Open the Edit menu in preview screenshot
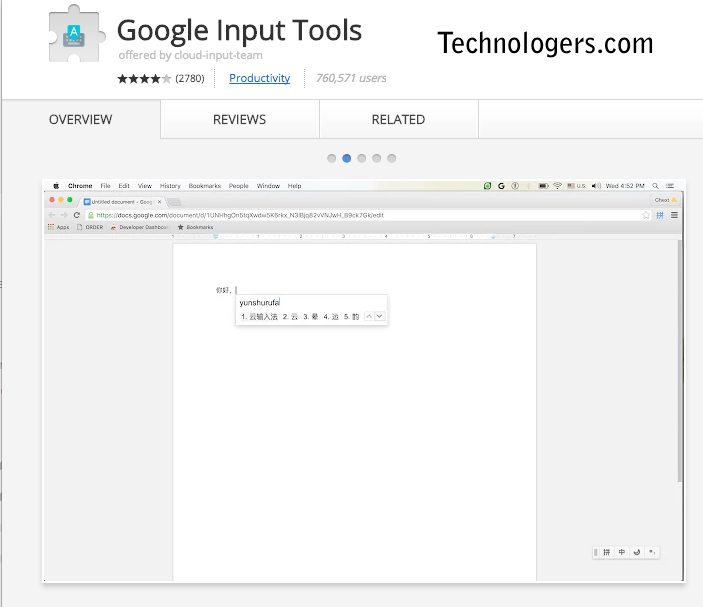This screenshot has width=703, height=607. click(124, 186)
